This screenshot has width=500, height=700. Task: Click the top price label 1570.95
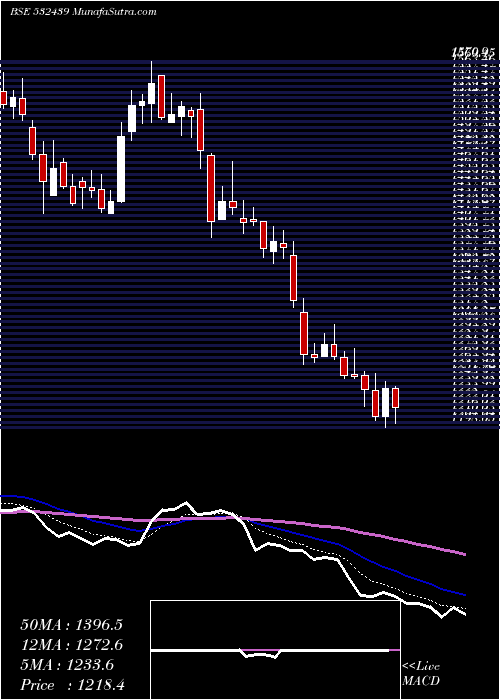point(474,53)
